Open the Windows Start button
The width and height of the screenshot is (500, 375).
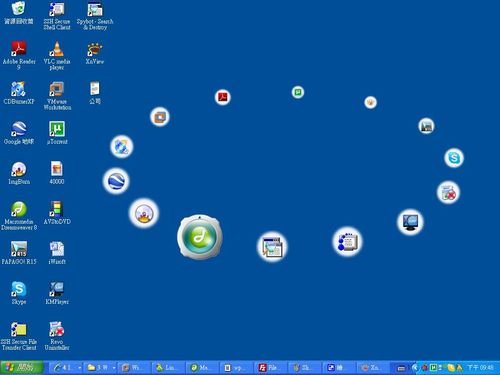pos(22,368)
